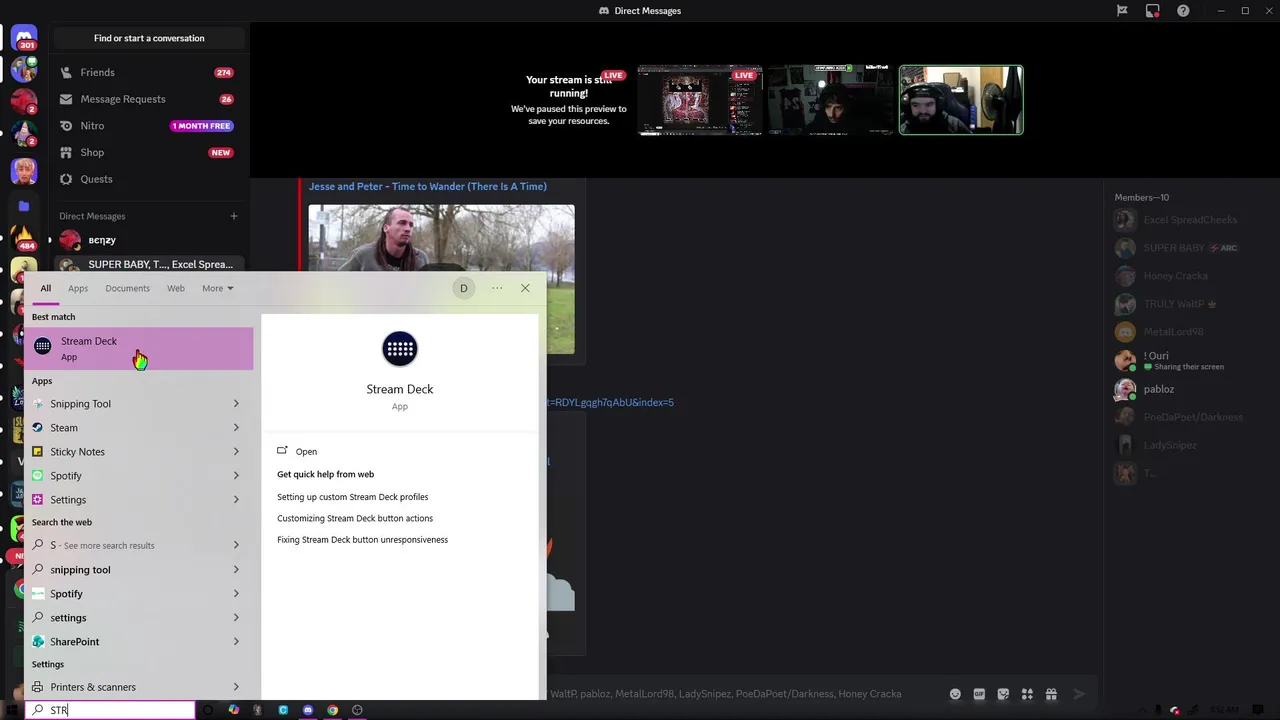The image size is (1280, 720).
Task: Switch to the Documents search tab
Action: (x=127, y=288)
